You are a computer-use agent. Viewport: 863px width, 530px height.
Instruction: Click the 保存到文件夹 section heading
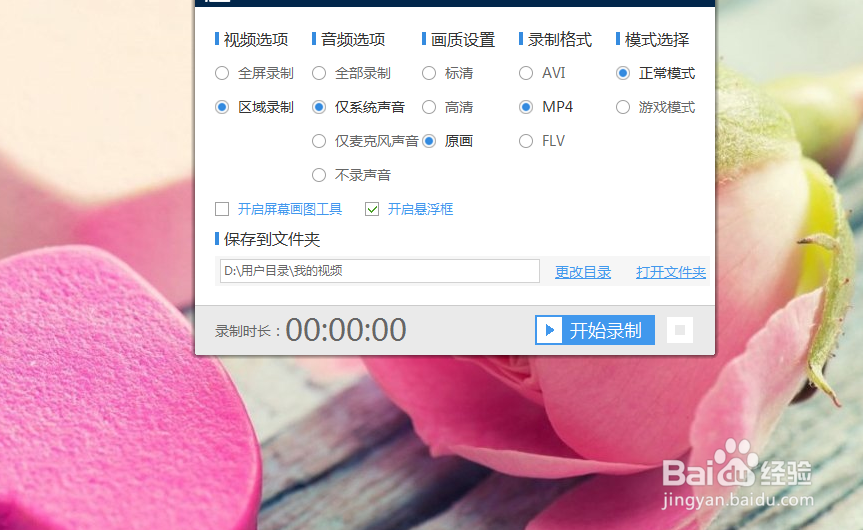pos(272,239)
